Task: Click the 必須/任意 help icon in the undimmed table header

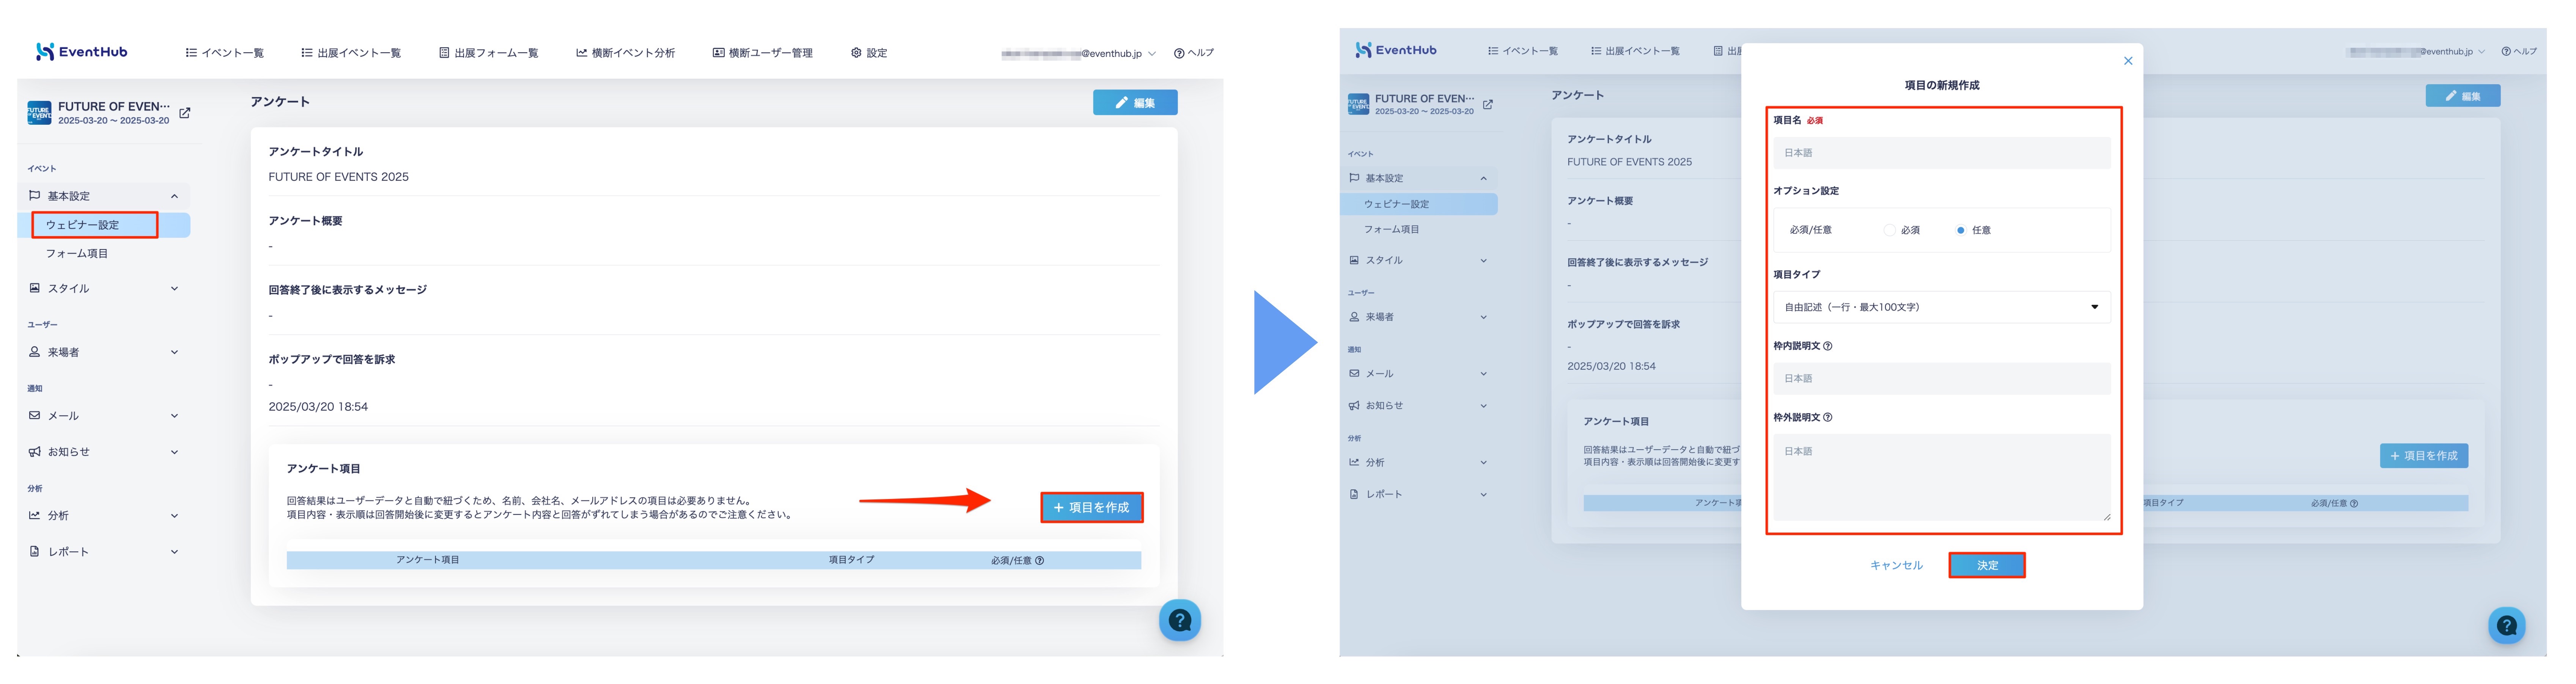Action: coord(1039,561)
